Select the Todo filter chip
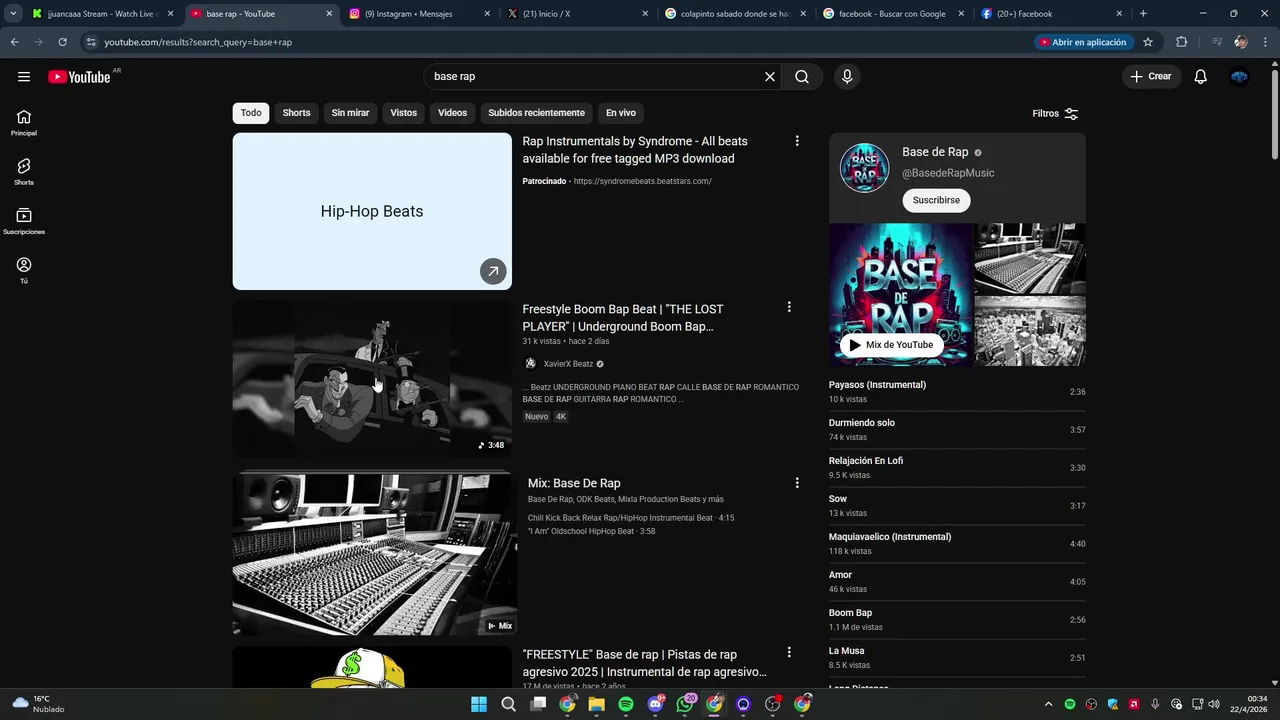The image size is (1280, 720). (x=251, y=113)
